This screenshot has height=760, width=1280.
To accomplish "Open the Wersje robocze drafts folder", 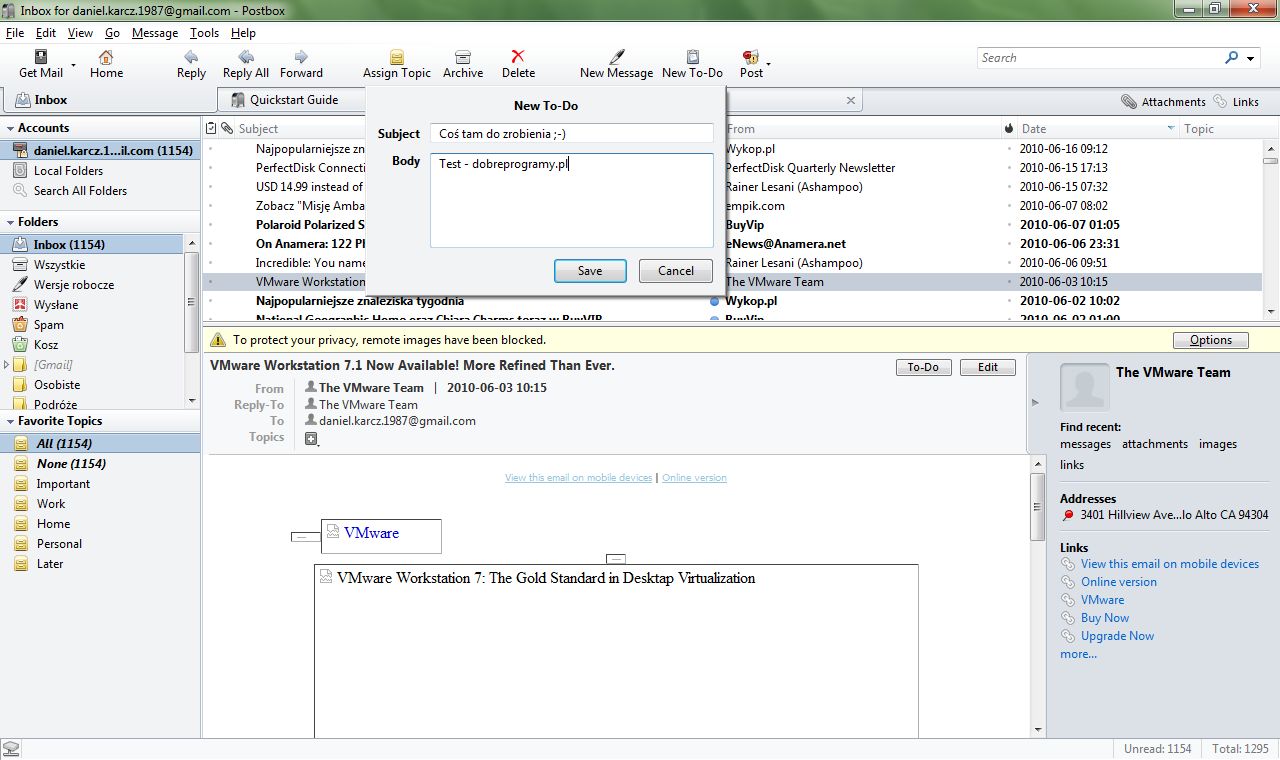I will 74,285.
